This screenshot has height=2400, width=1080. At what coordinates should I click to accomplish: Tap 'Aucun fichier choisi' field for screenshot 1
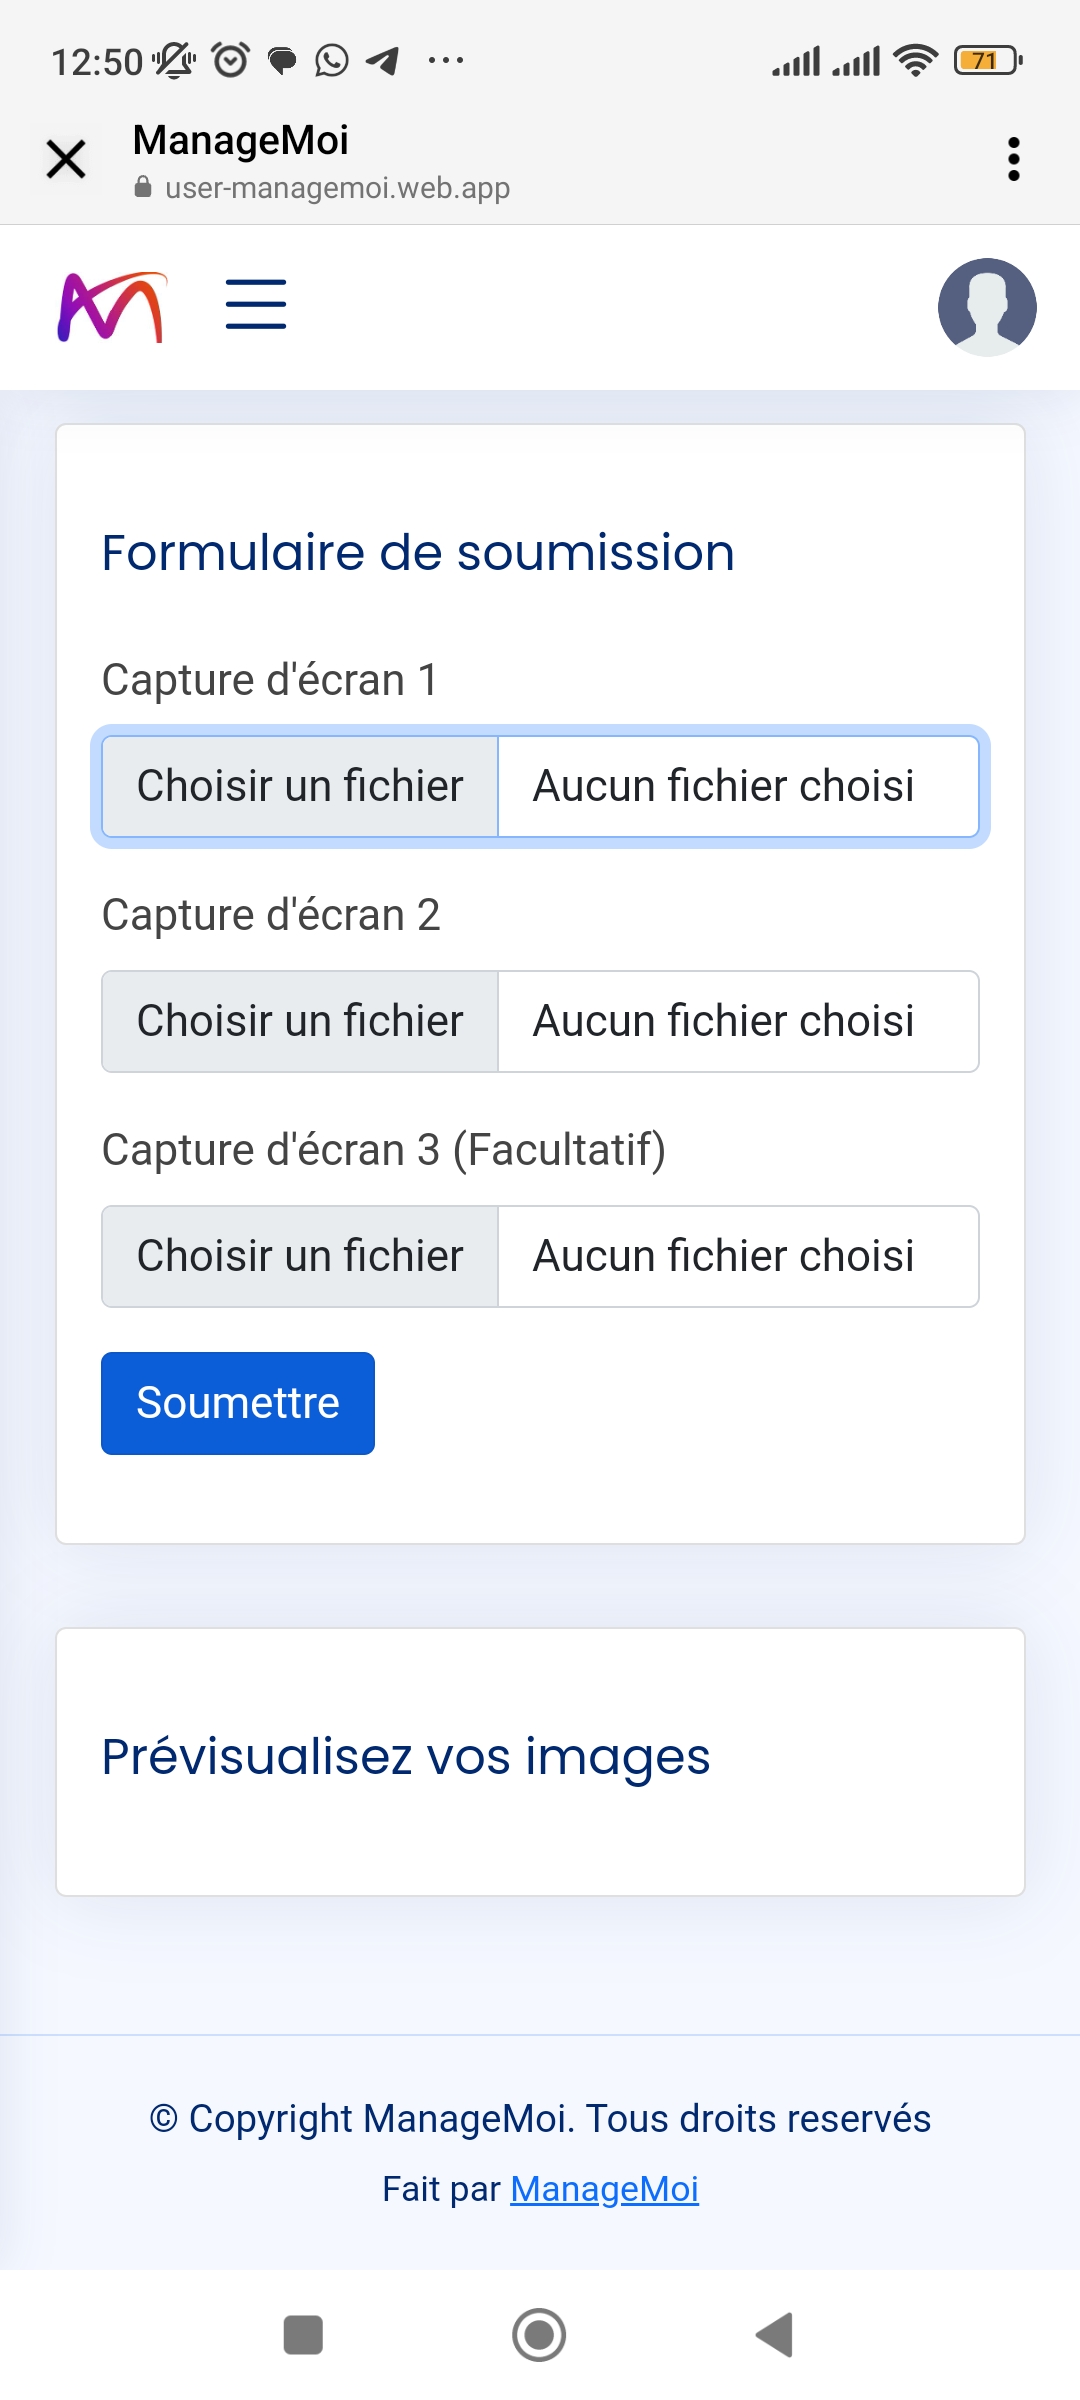point(737,787)
